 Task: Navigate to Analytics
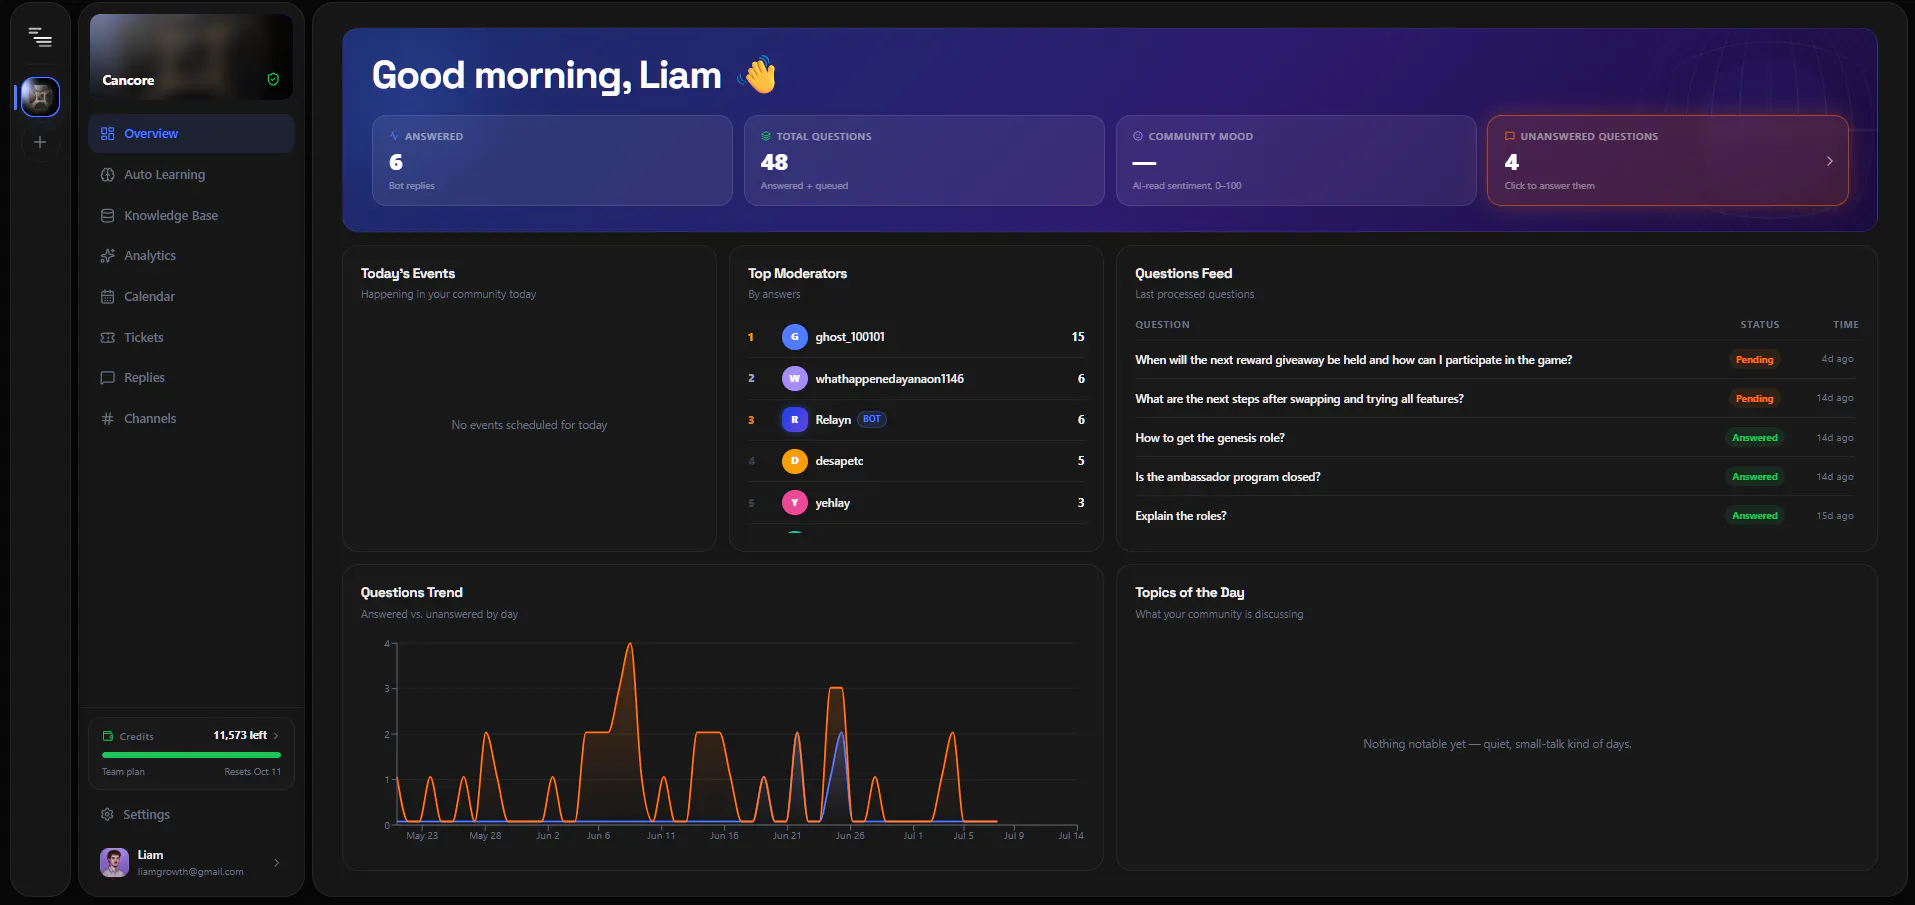click(x=191, y=255)
